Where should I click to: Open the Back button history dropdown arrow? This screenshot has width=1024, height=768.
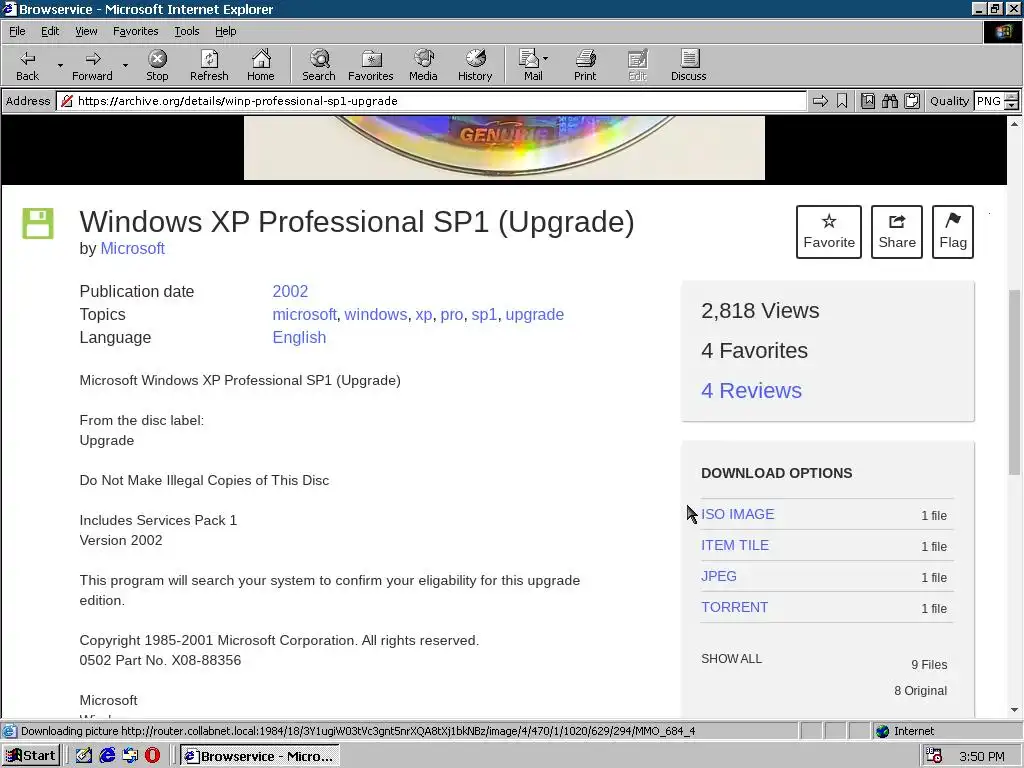pos(60,65)
